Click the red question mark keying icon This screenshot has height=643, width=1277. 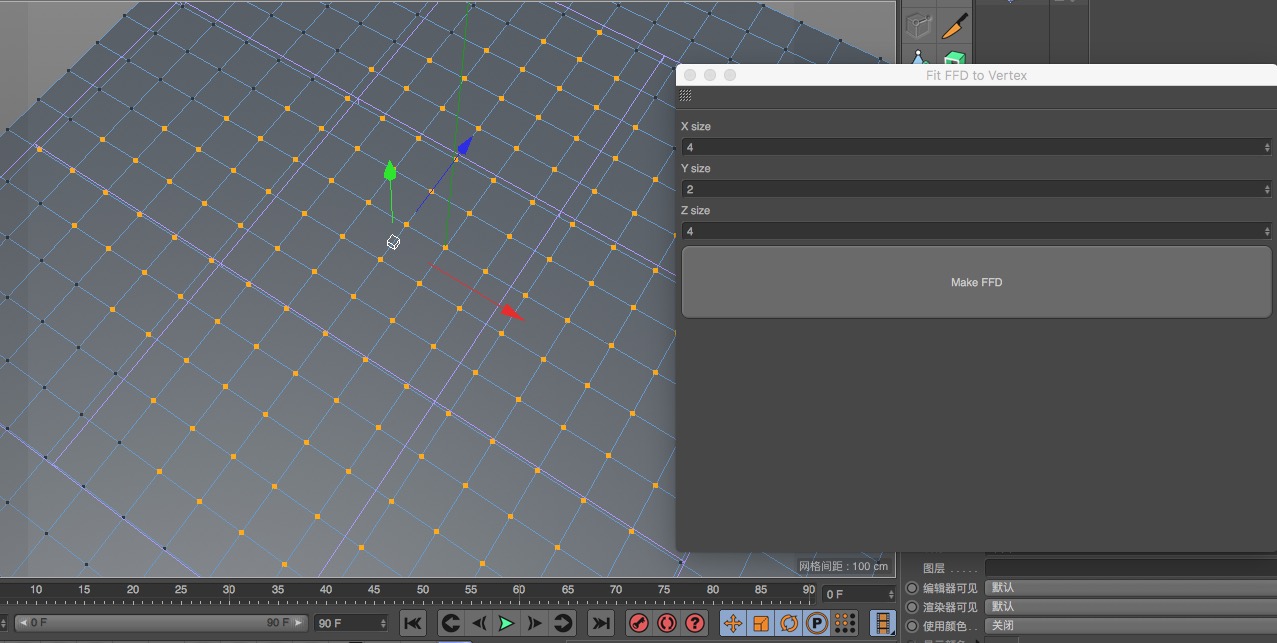point(694,623)
